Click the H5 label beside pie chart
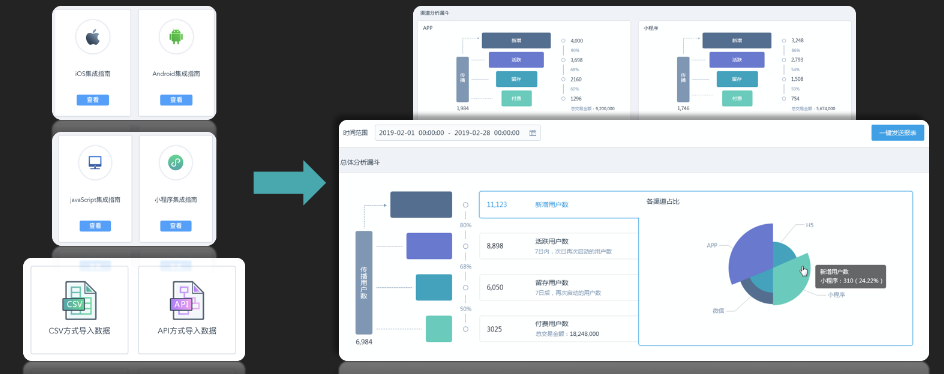This screenshot has height=374, width=944. [810, 225]
